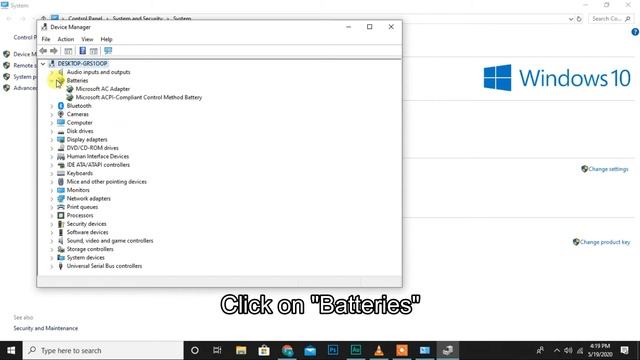Expand the Disk drives category
Image resolution: width=640 pixels, height=360 pixels.
pyautogui.click(x=52, y=131)
